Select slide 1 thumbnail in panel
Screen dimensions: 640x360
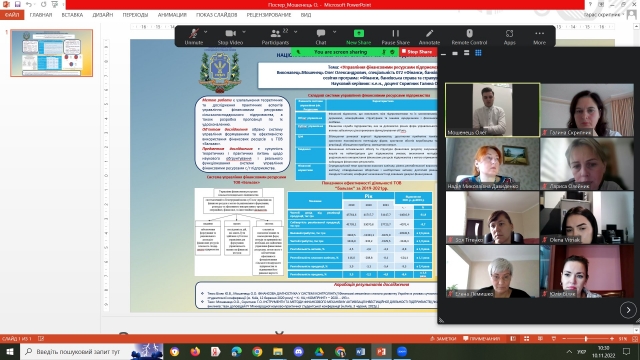point(51,53)
